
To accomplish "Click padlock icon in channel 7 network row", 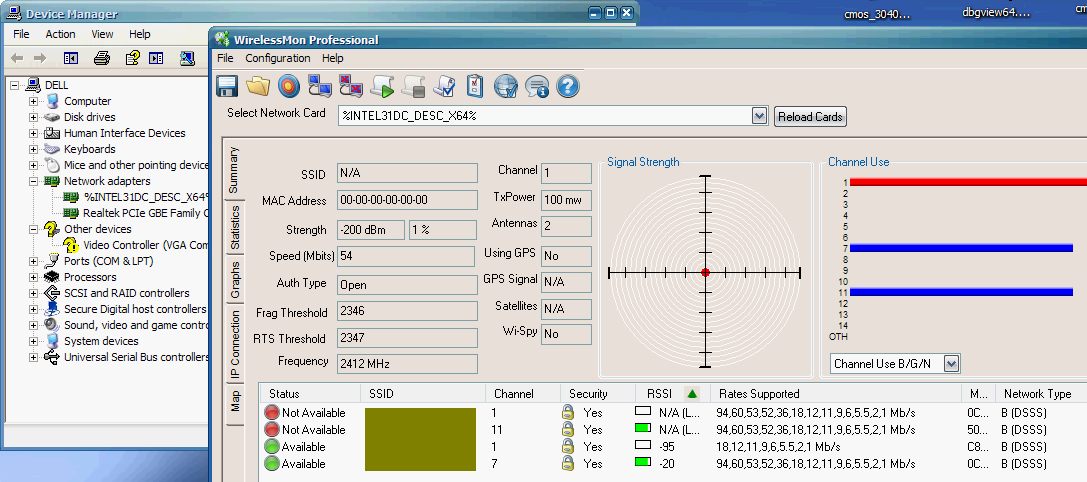I will click(568, 463).
